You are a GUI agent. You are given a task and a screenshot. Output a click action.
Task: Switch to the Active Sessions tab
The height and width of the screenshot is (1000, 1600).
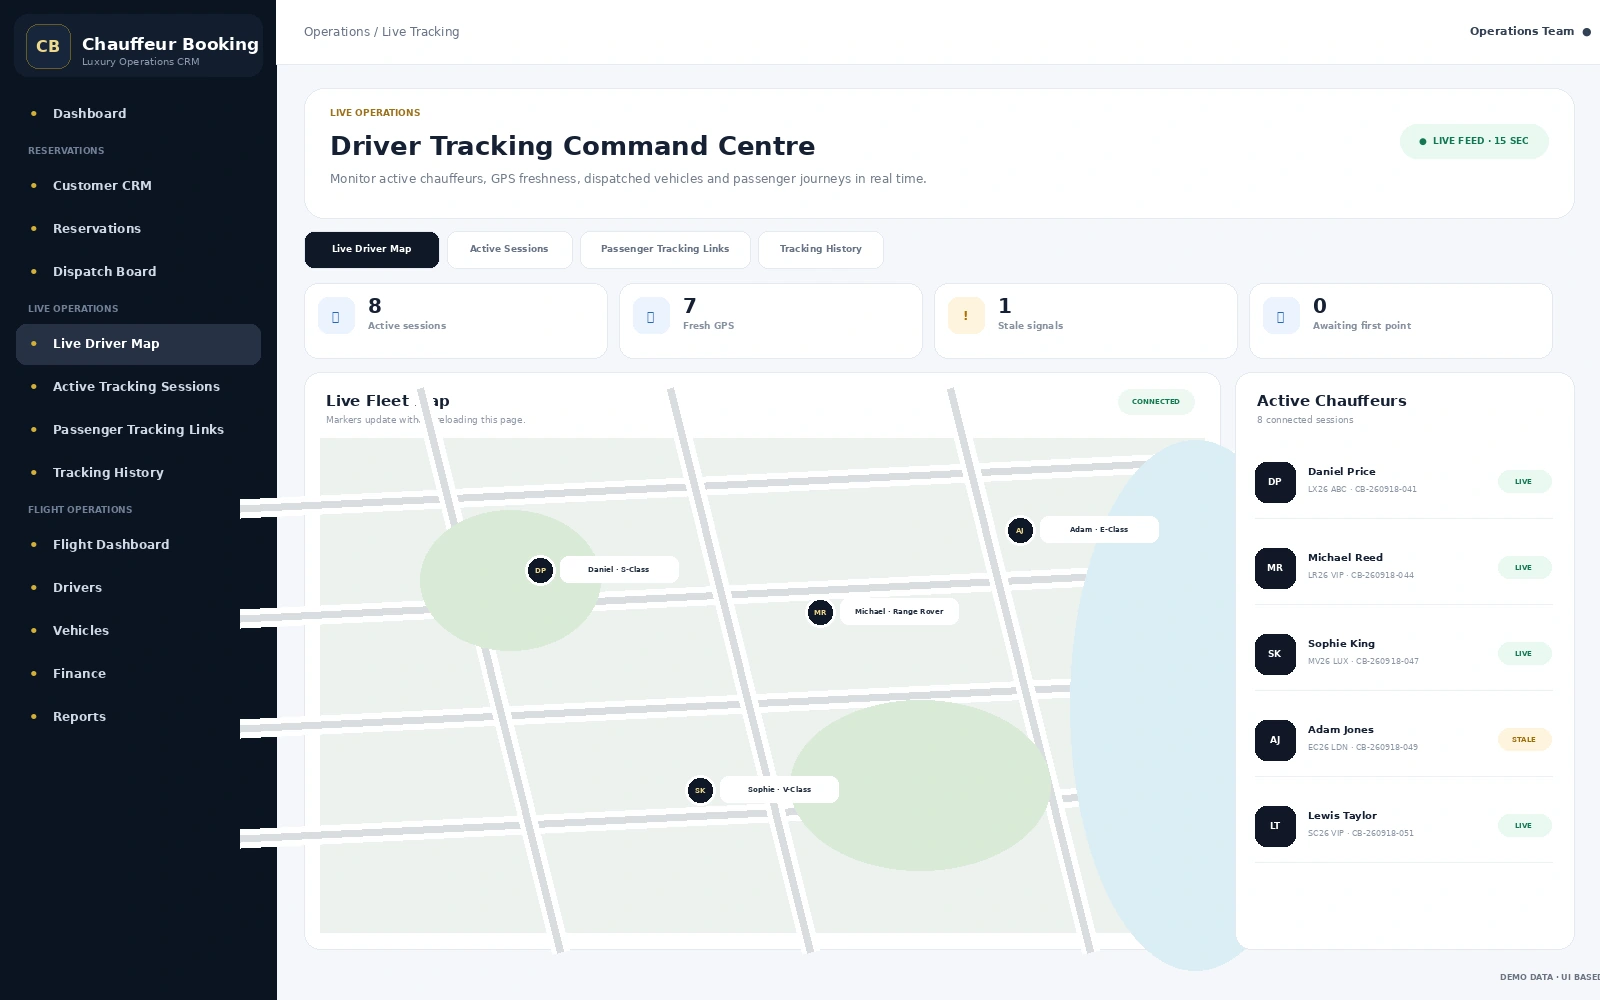pos(509,250)
